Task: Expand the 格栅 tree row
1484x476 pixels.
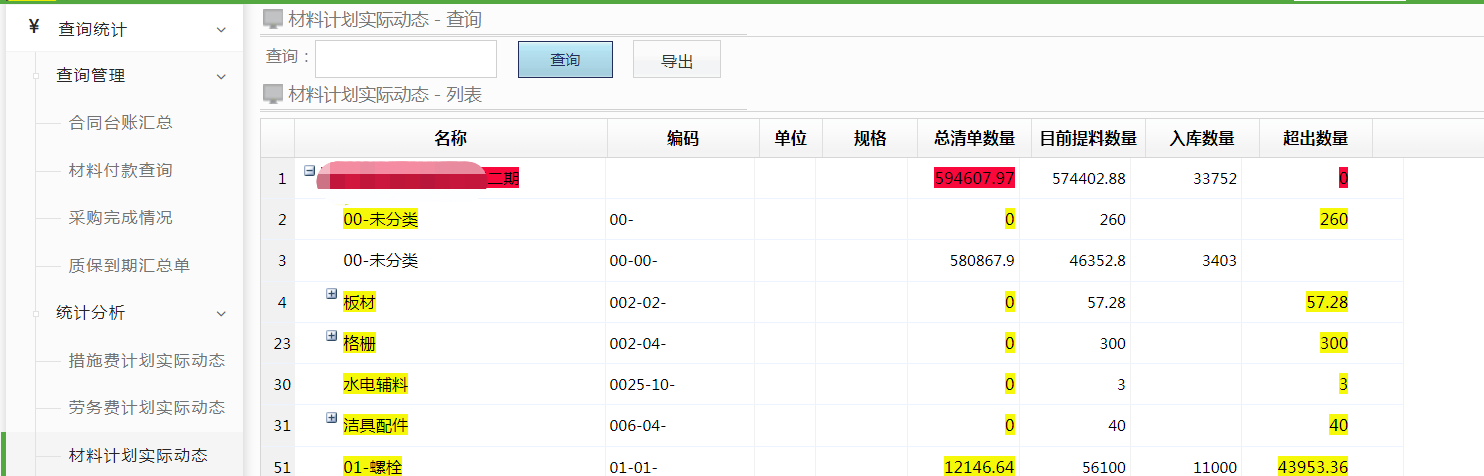Action: pyautogui.click(x=331, y=336)
